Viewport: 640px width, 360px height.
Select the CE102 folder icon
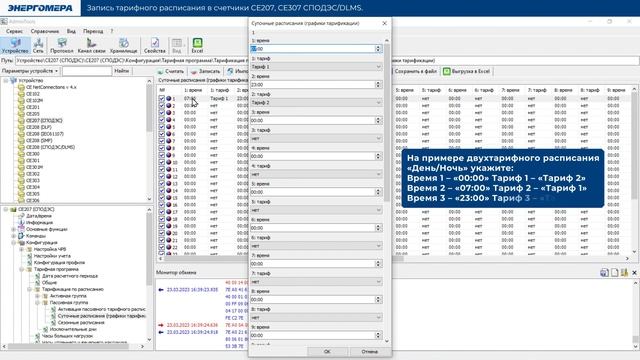(21, 93)
